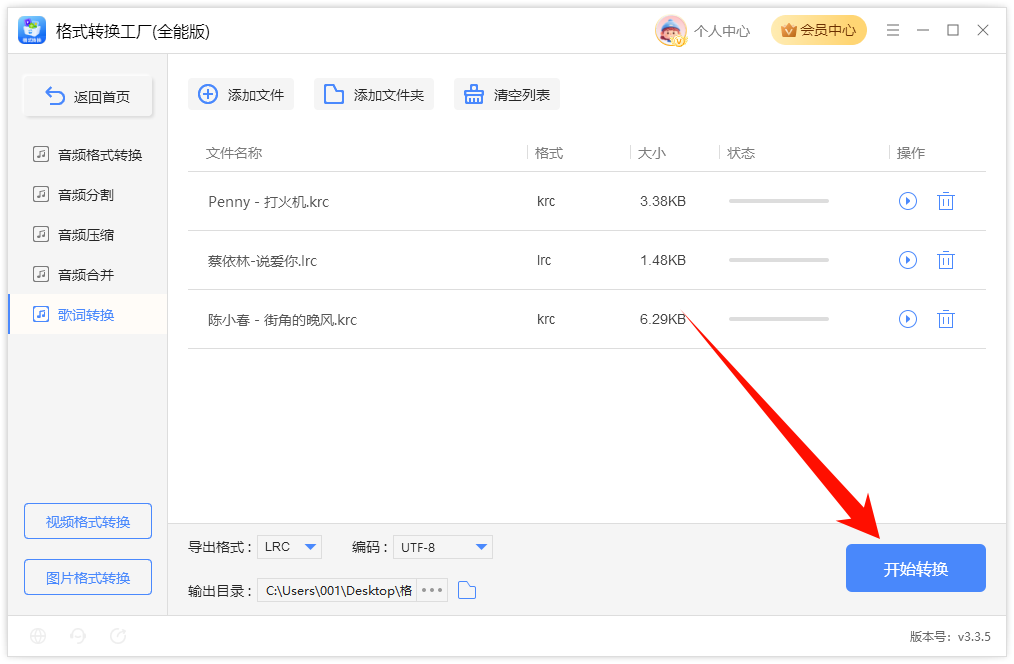The image size is (1014, 664).
Task: Select 音频分割 in sidebar
Action: click(x=88, y=195)
